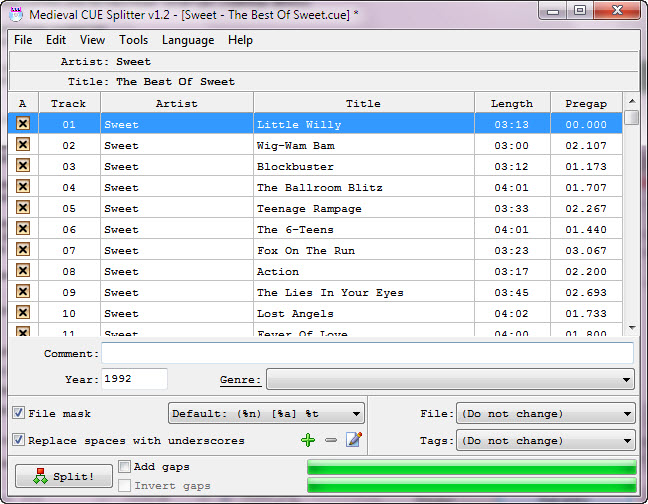Click the A column header
Screen dimensions: 648x504
click(x=23, y=103)
